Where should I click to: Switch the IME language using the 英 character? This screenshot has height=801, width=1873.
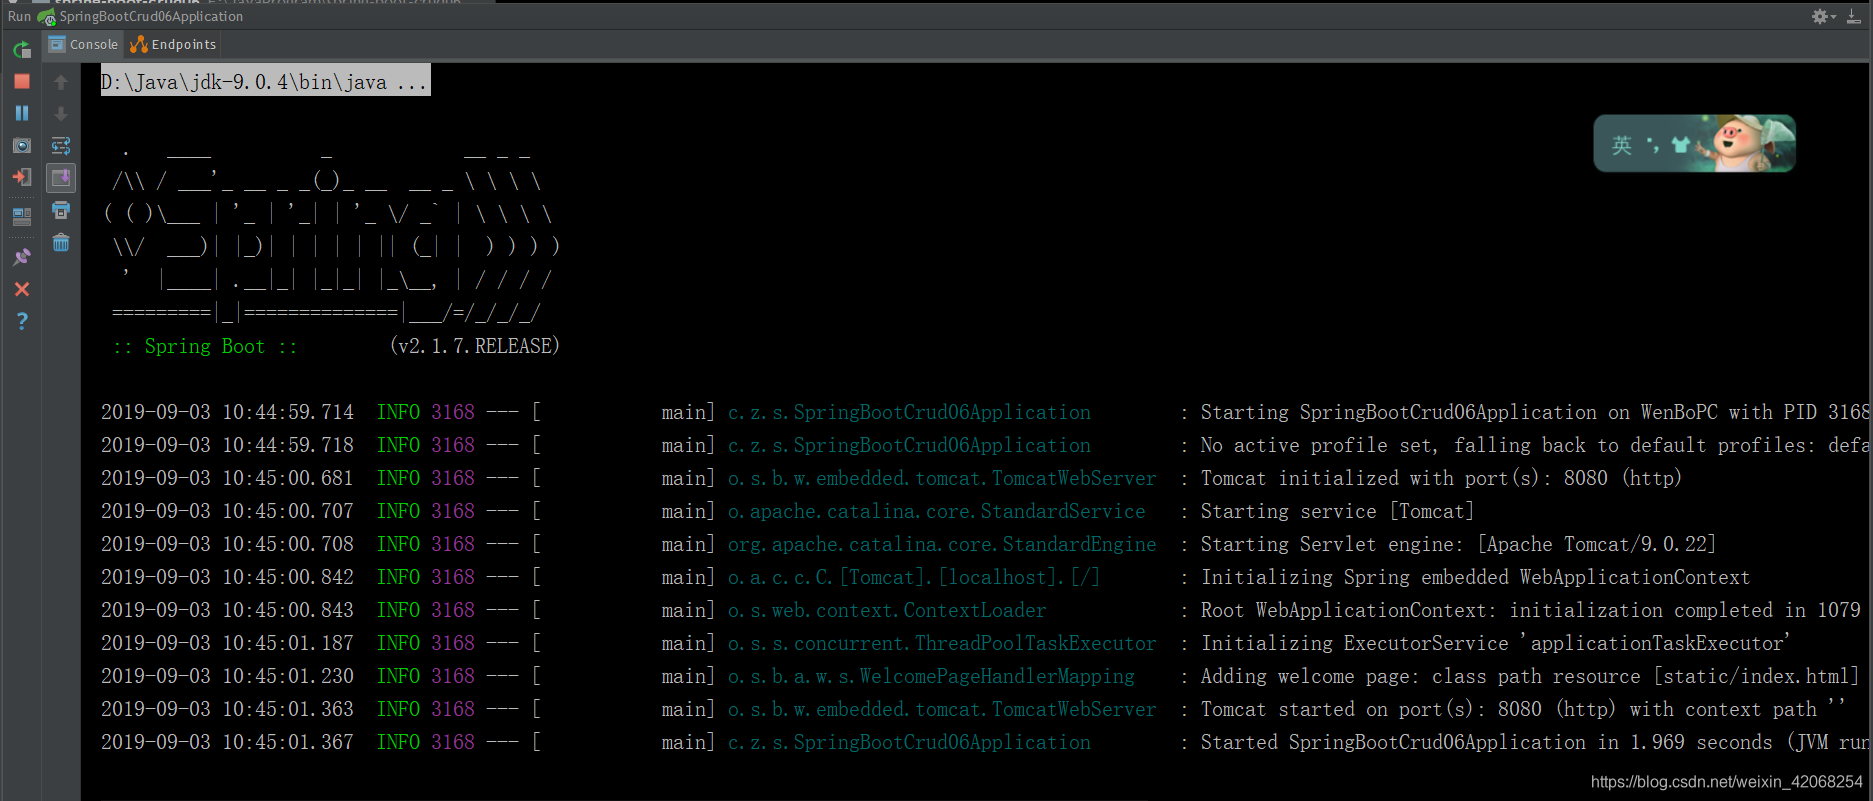point(1622,145)
